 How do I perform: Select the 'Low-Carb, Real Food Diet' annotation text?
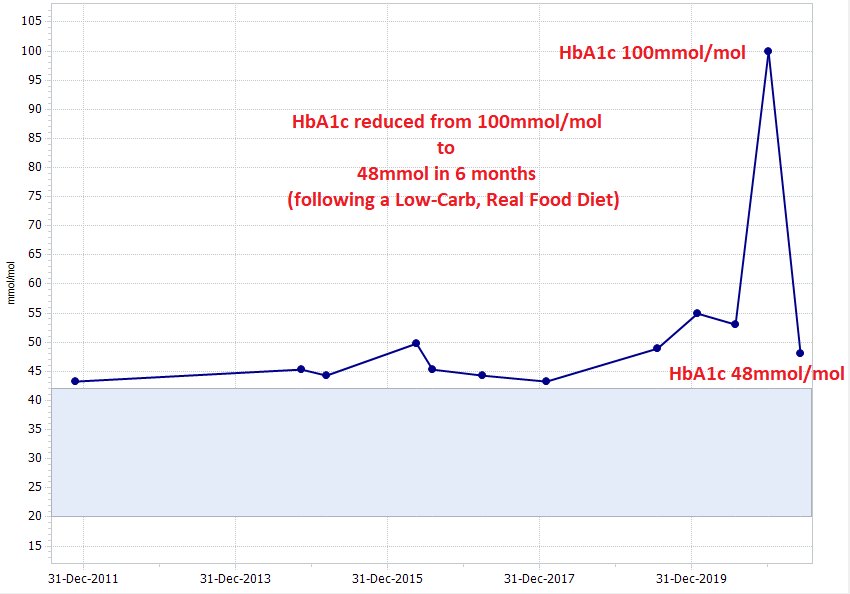point(453,200)
